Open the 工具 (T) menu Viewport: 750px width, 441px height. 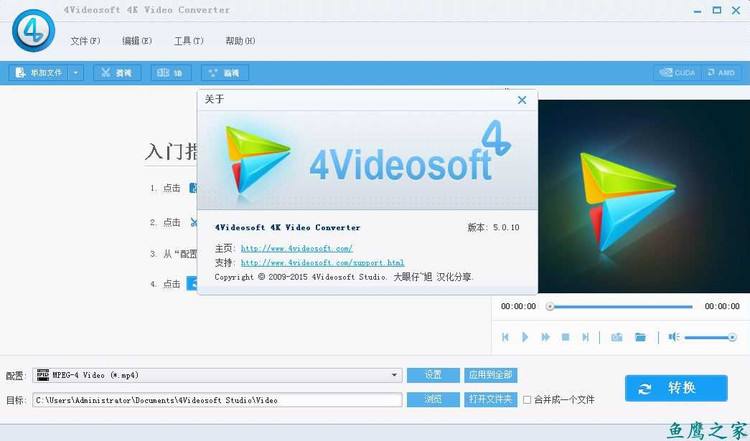coord(188,41)
